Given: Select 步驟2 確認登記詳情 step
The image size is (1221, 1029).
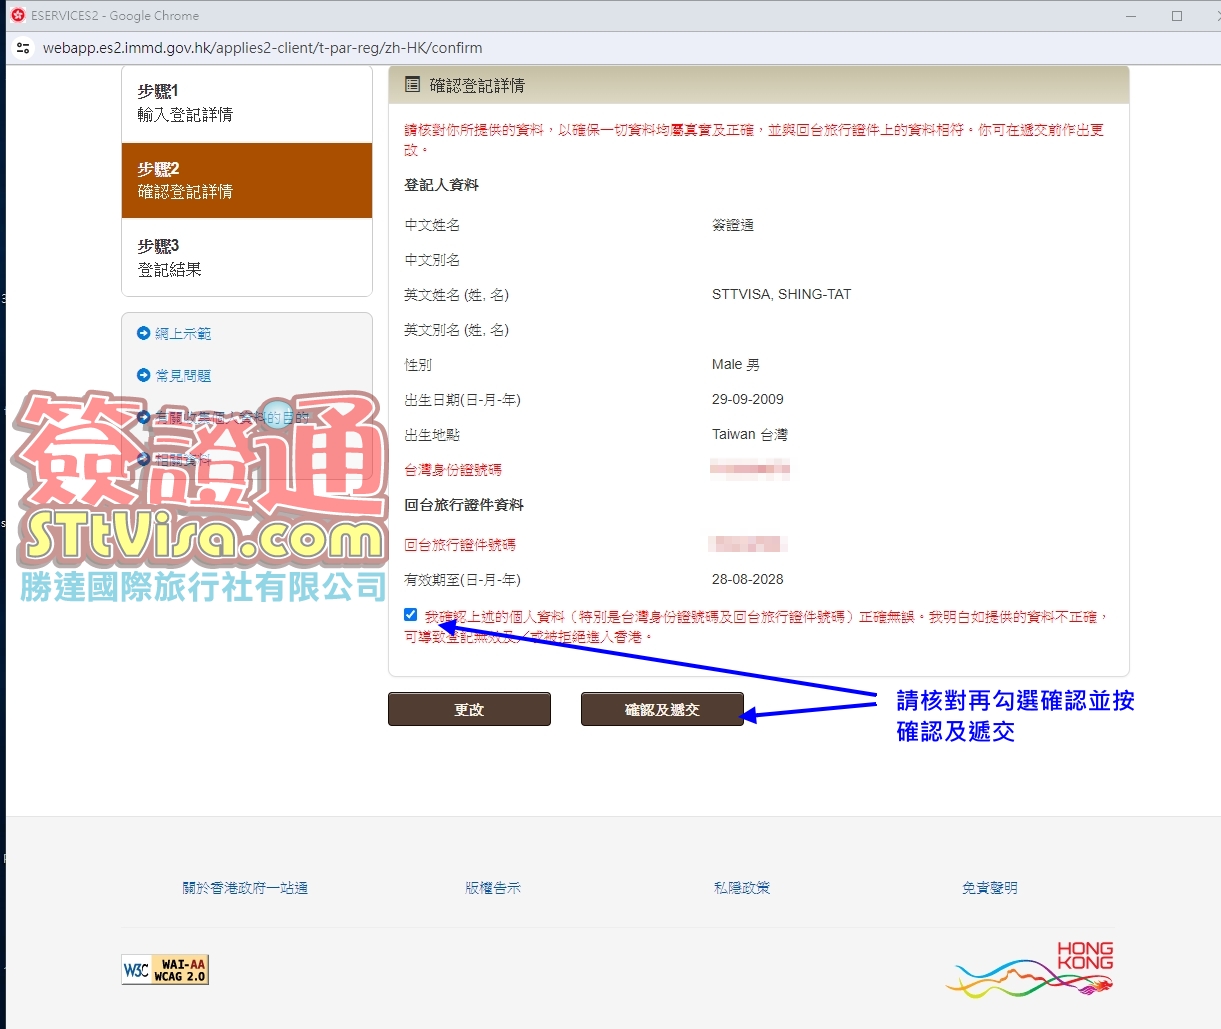Looking at the screenshot, I should tap(247, 180).
